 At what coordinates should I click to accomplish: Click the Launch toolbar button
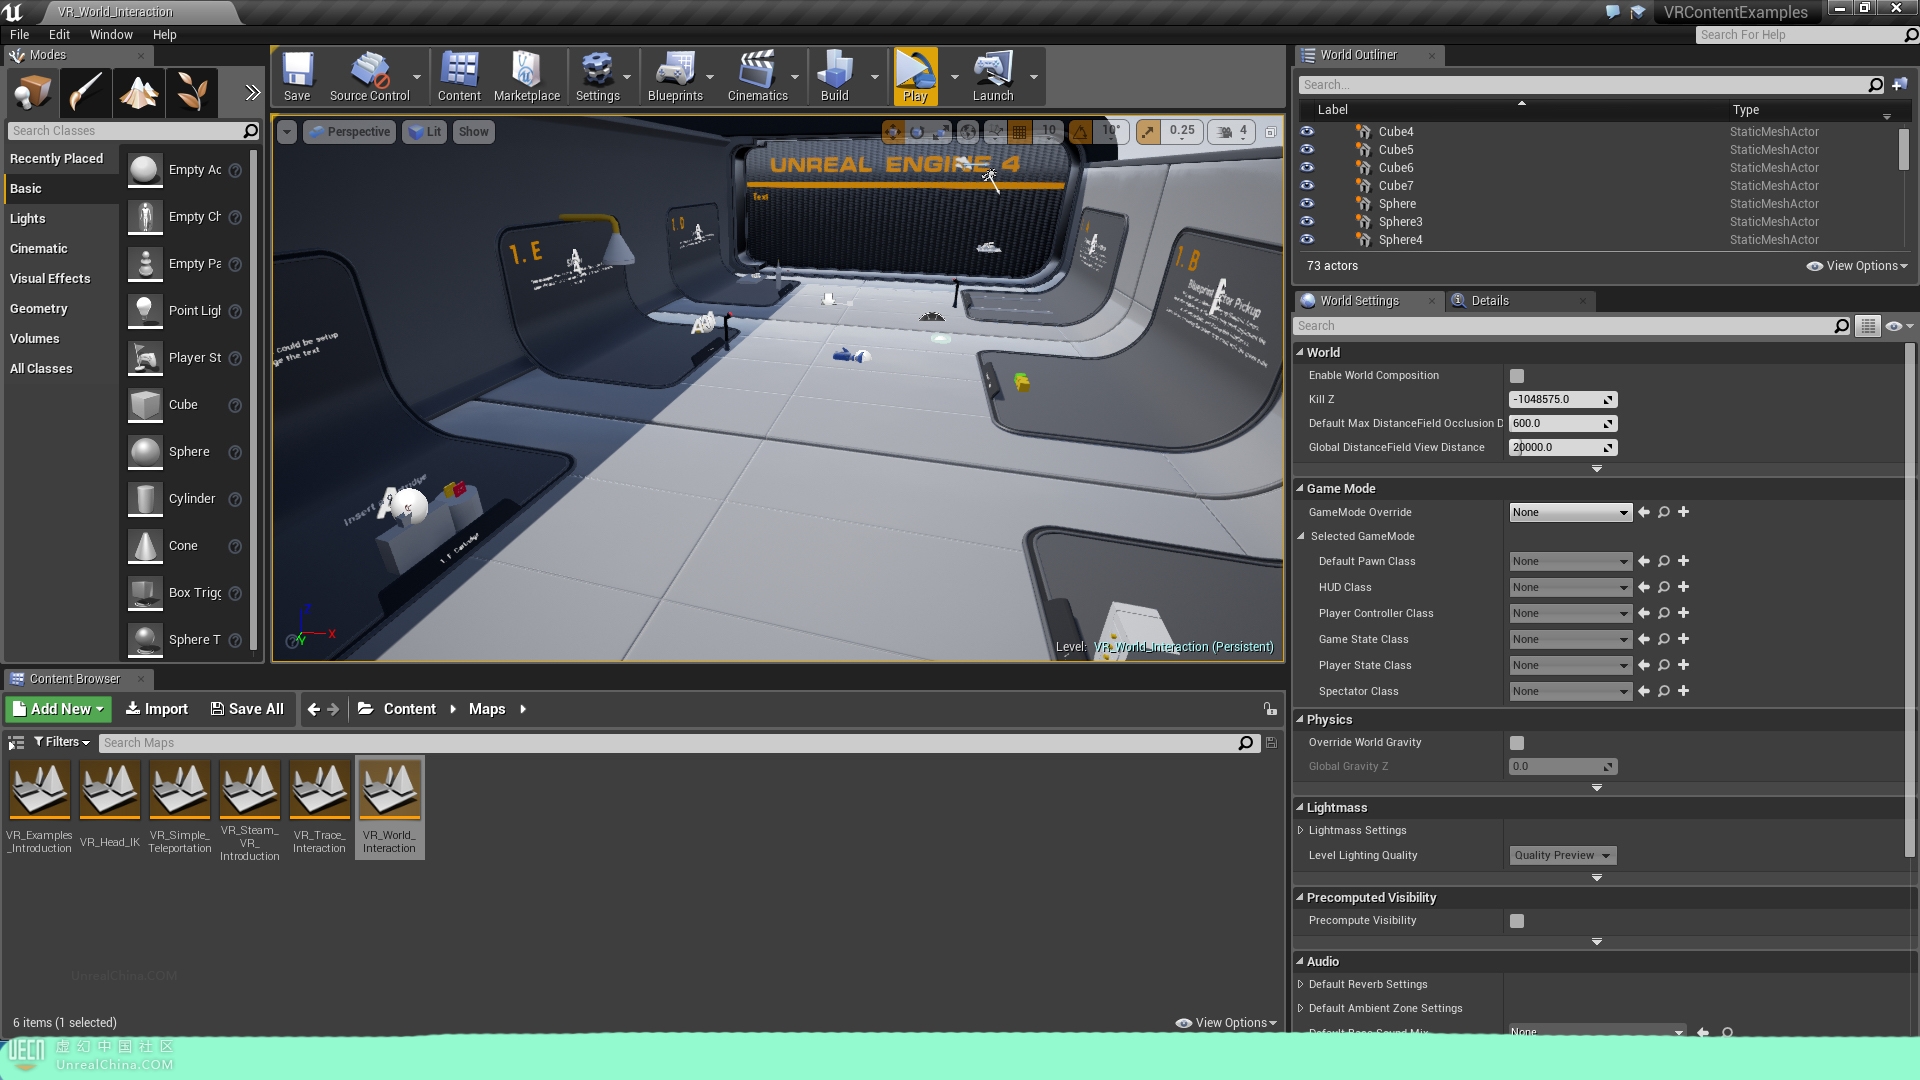993,77
